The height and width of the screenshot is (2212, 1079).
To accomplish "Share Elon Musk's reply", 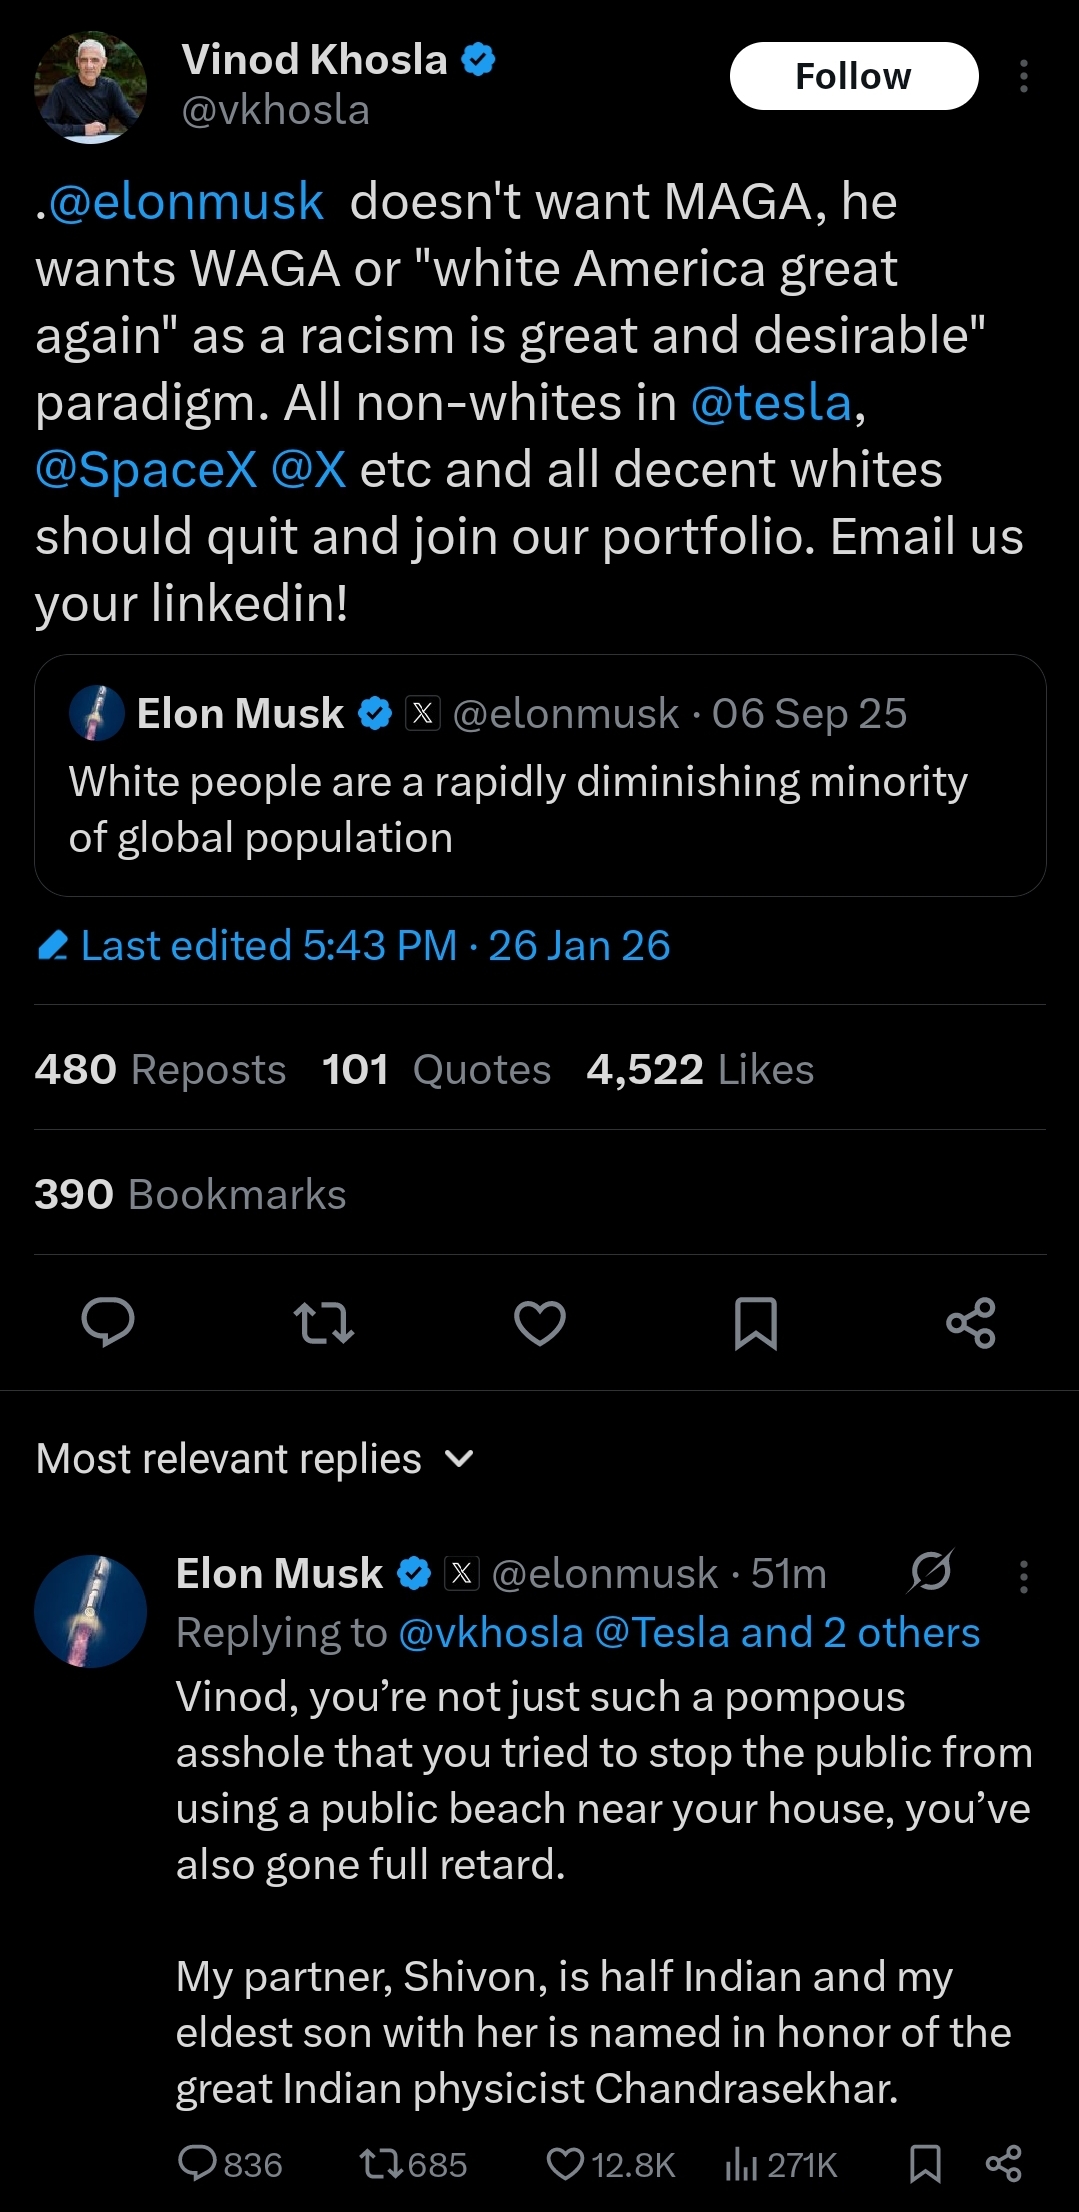I will coord(1003,2164).
